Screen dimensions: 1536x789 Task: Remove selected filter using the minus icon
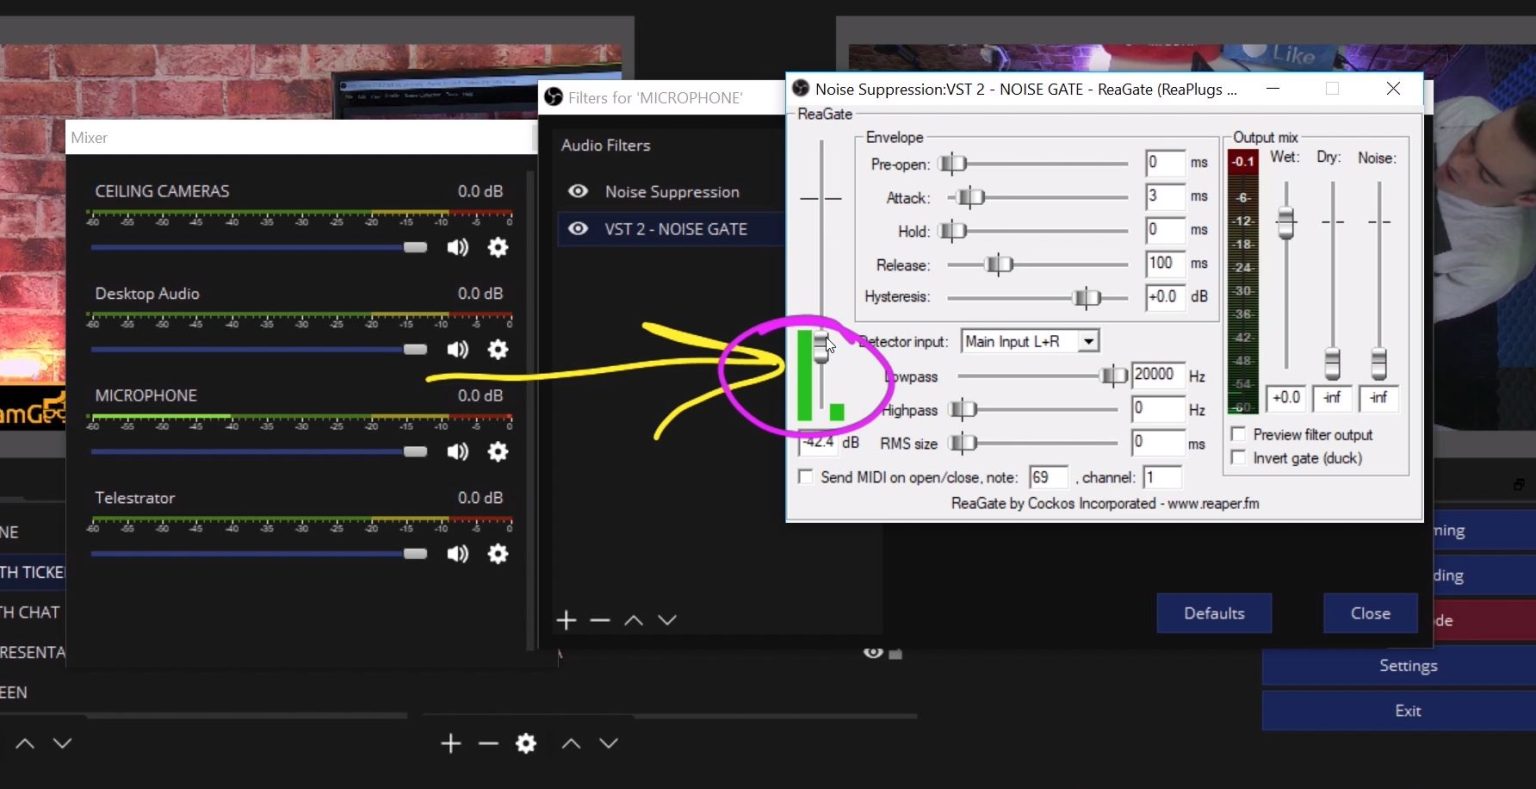[599, 620]
